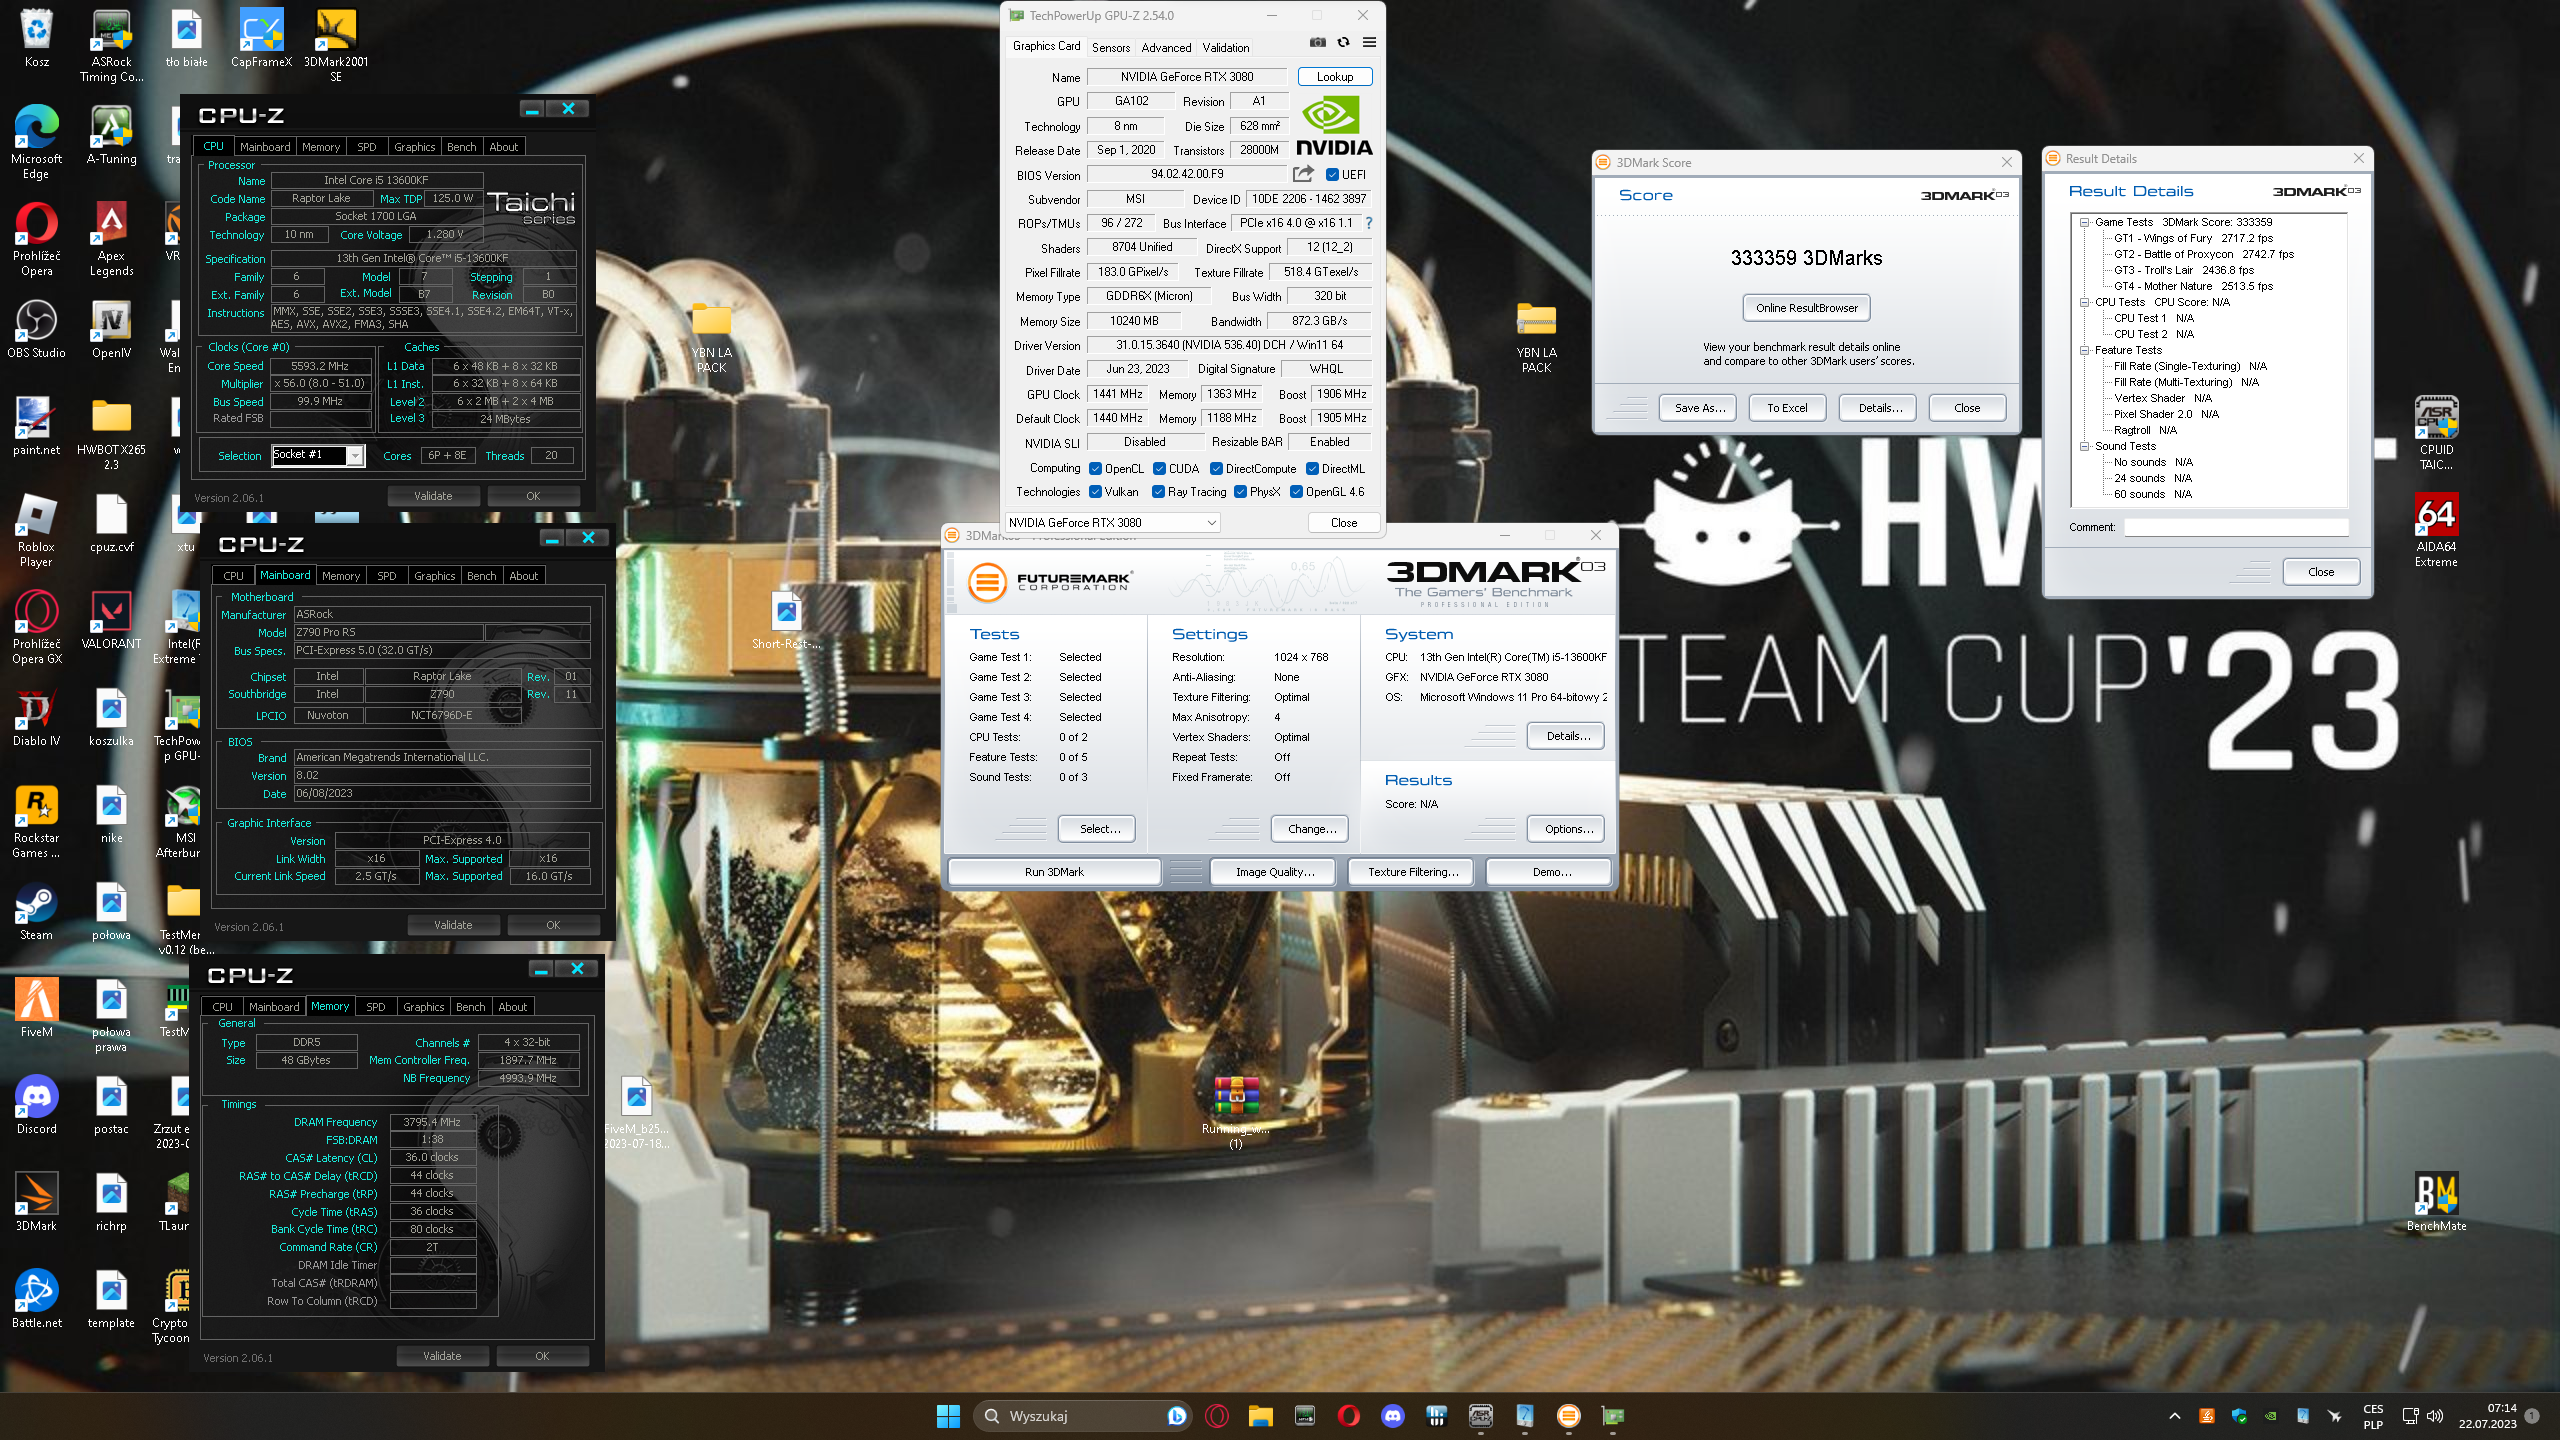Open the Apex Legends desktop icon

click(111, 239)
